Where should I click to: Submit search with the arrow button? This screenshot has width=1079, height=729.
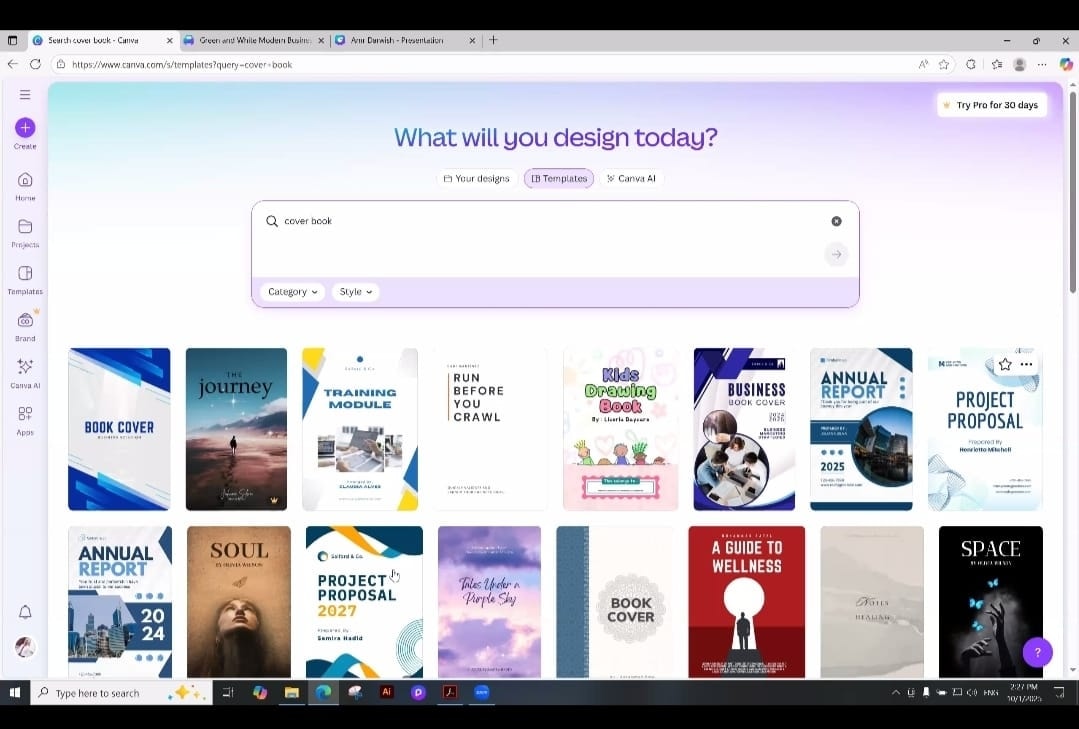(x=836, y=255)
